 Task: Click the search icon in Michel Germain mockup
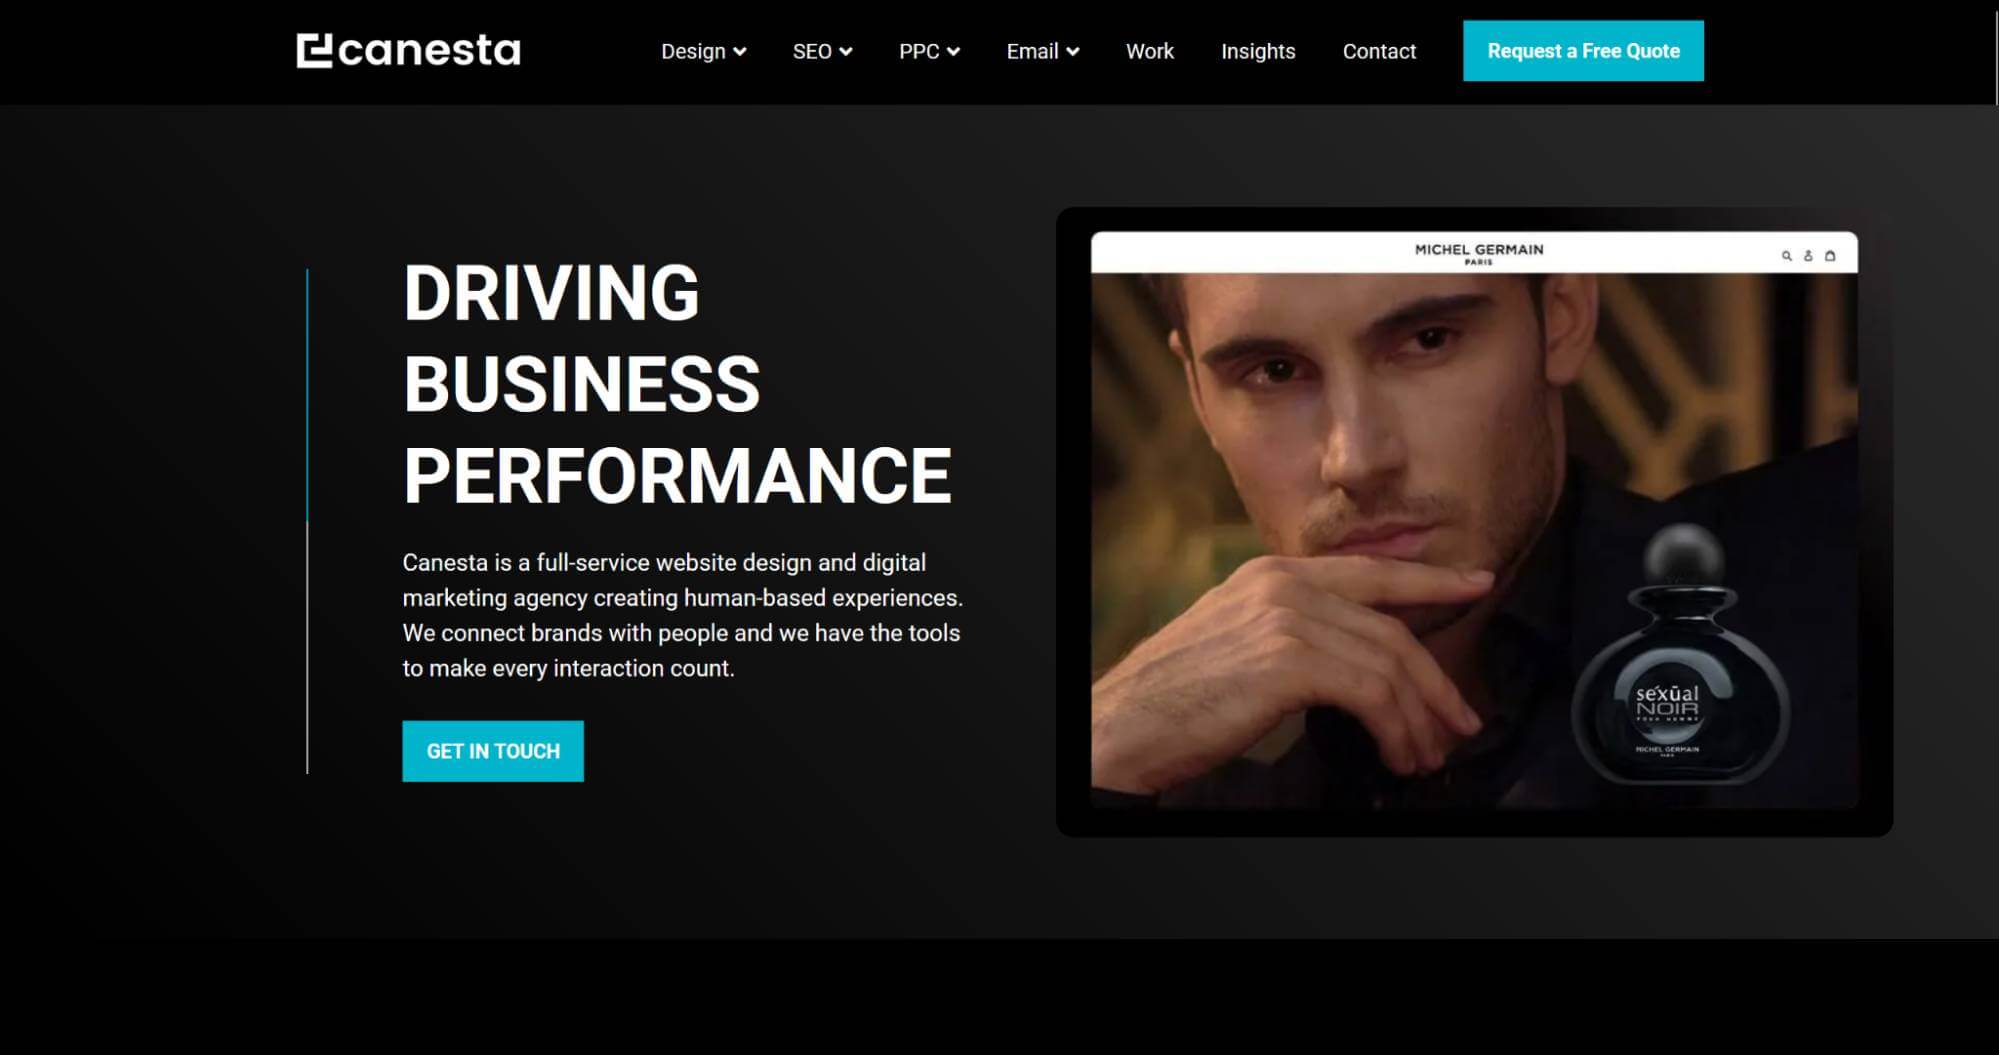point(1786,256)
